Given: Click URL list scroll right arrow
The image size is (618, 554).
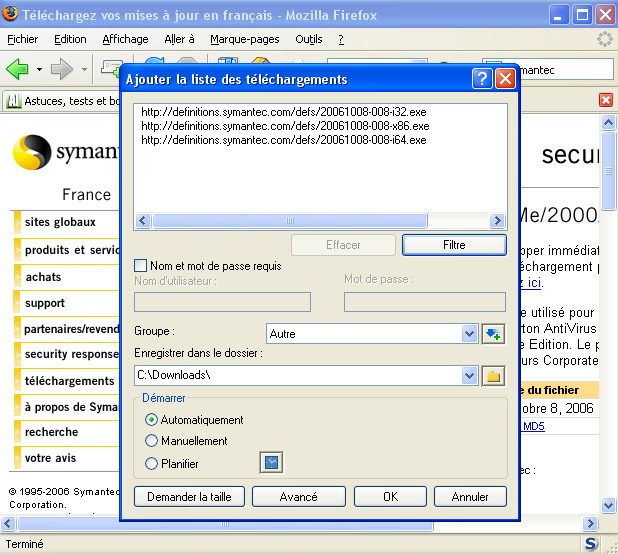Looking at the screenshot, I should point(497,221).
